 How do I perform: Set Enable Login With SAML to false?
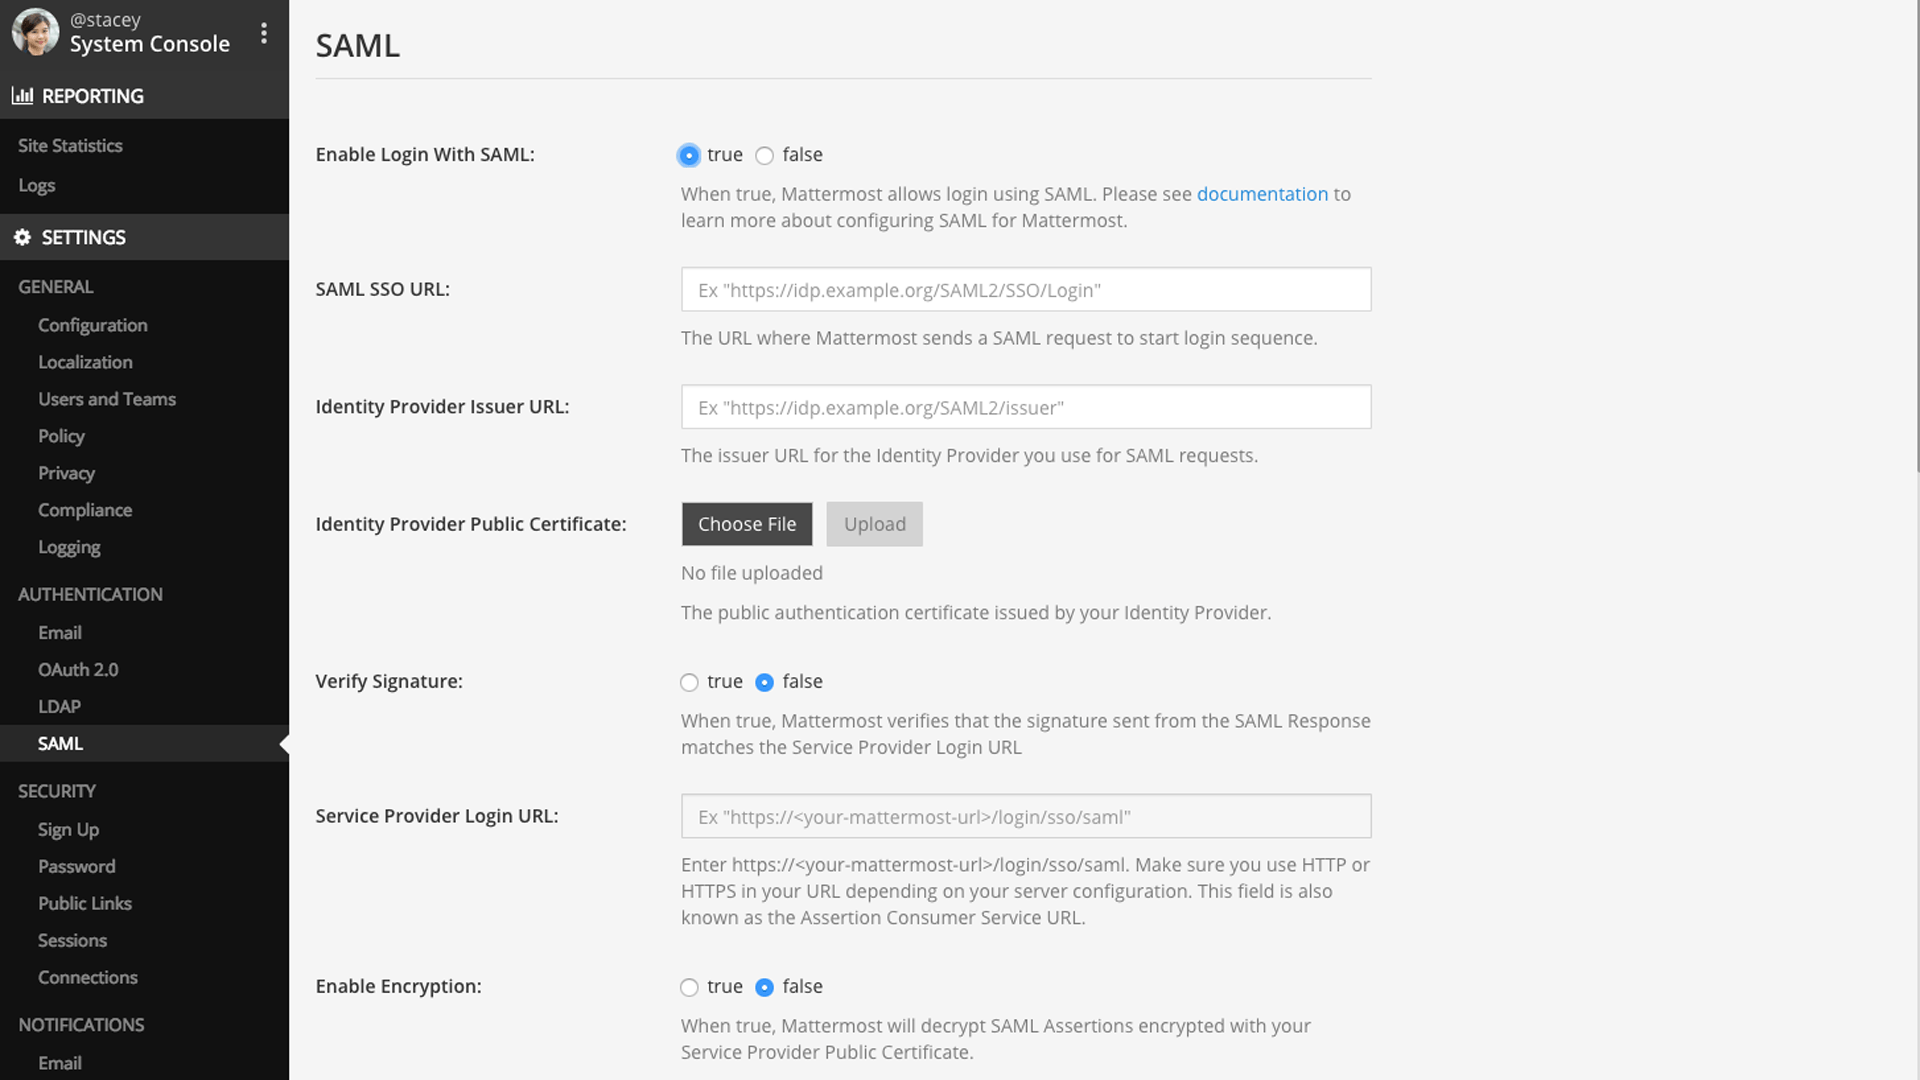pyautogui.click(x=765, y=155)
